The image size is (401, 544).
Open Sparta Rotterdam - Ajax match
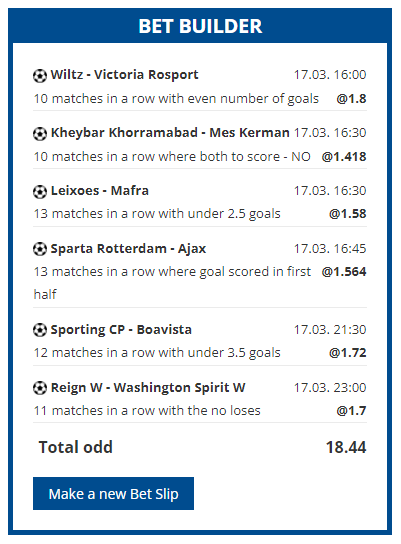click(x=128, y=248)
